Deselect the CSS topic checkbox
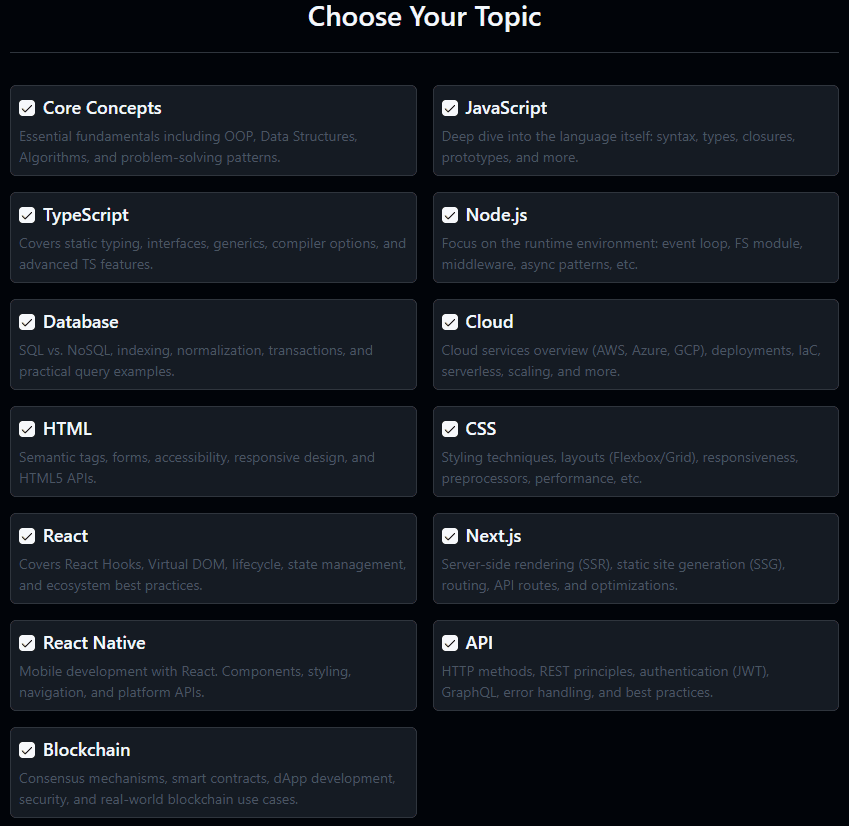849x826 pixels. 450,428
